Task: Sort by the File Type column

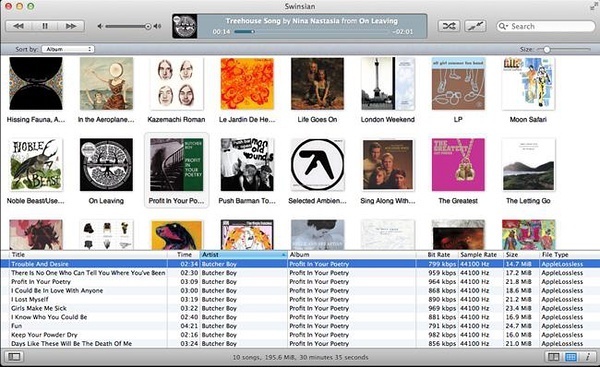Action: 569,254
